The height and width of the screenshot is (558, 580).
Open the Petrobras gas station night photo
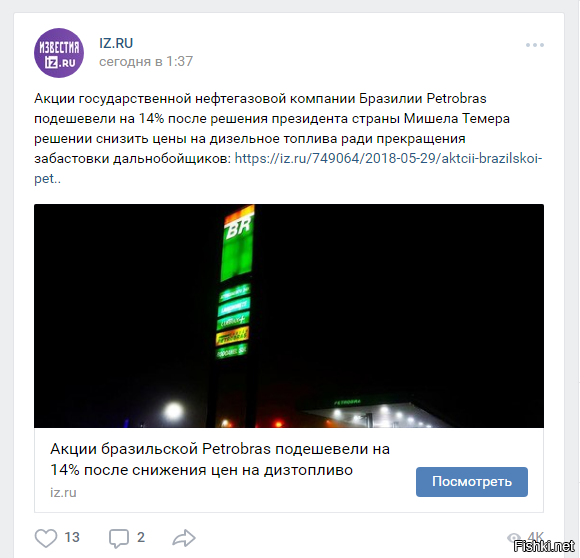pyautogui.click(x=289, y=316)
